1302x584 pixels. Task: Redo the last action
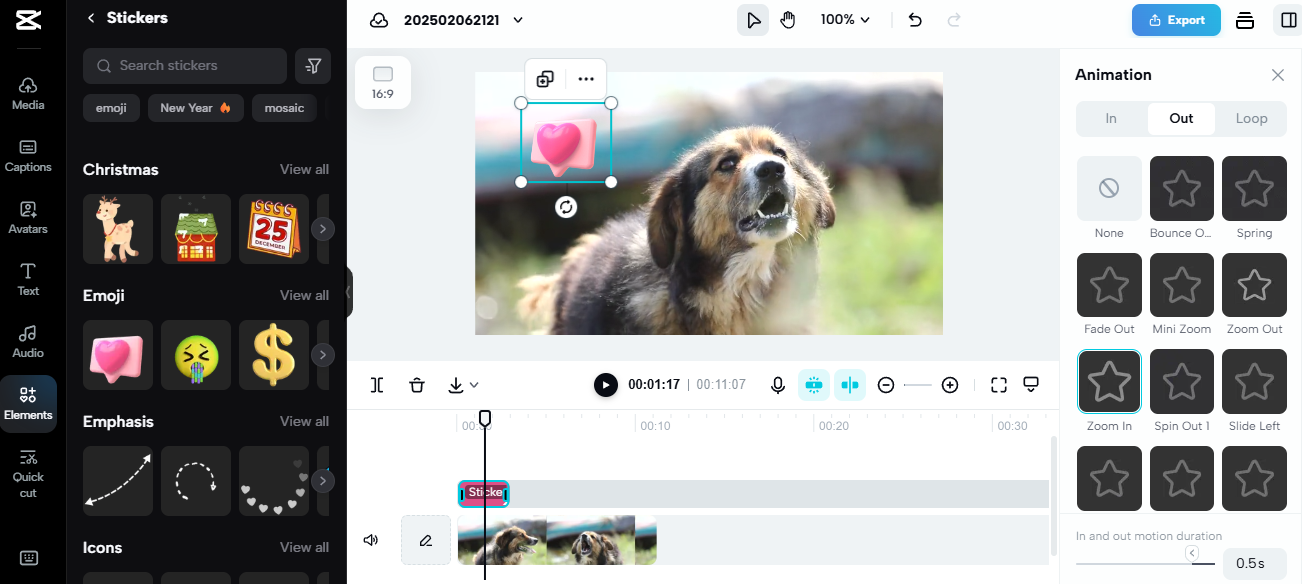click(953, 20)
